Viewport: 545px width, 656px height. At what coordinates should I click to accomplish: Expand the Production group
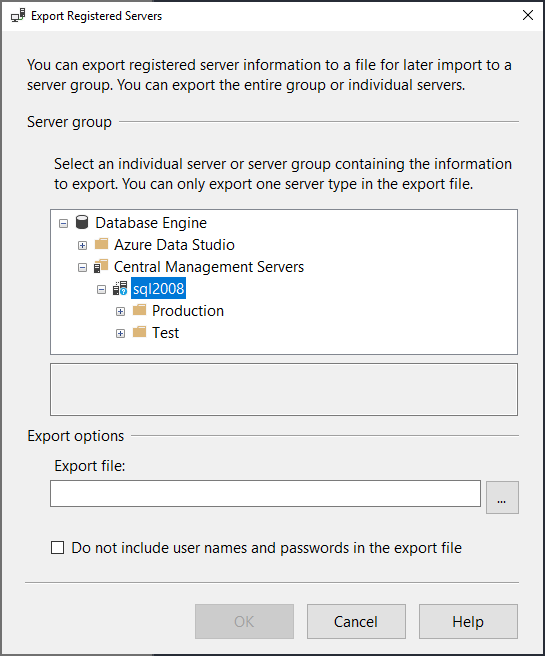click(120, 311)
